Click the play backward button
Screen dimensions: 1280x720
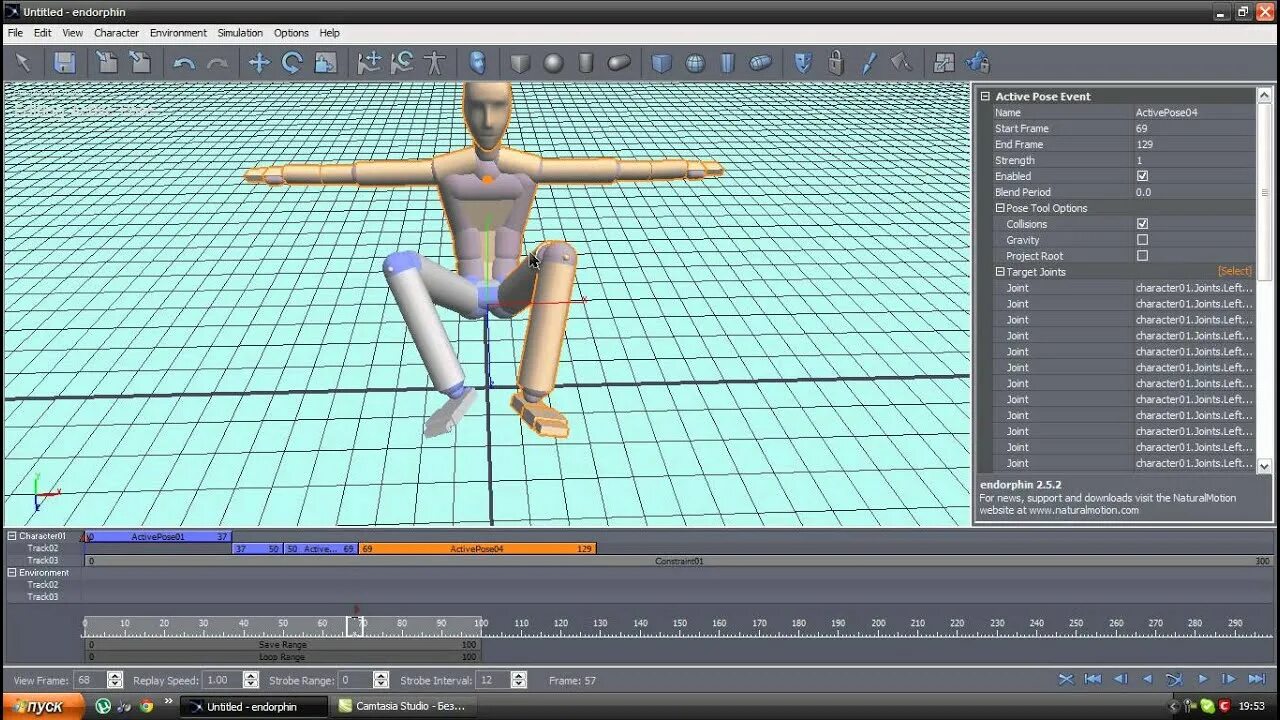click(x=1147, y=679)
